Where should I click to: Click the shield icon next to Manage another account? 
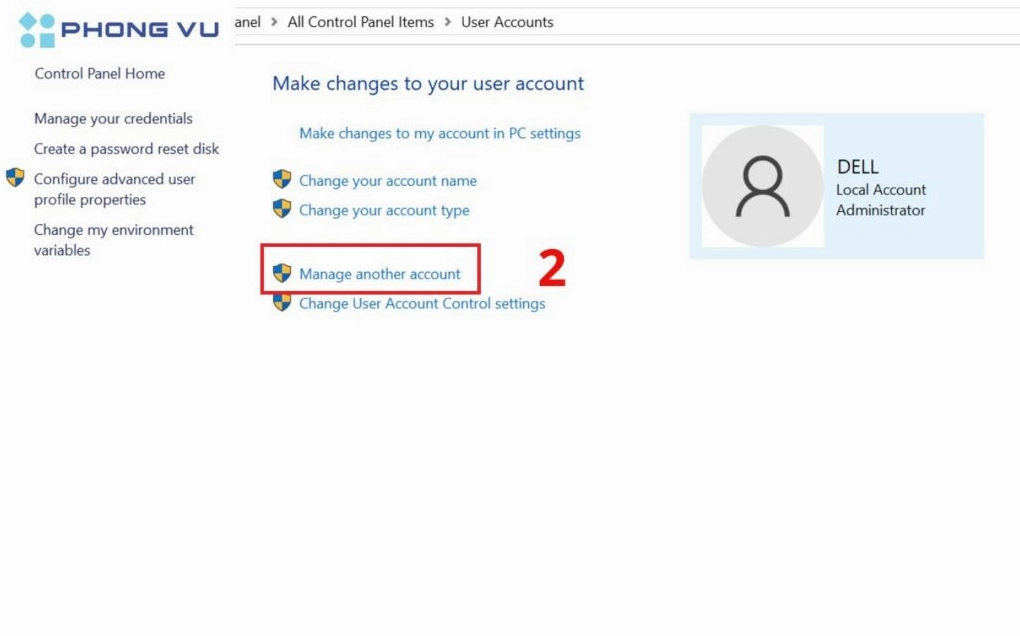(284, 274)
